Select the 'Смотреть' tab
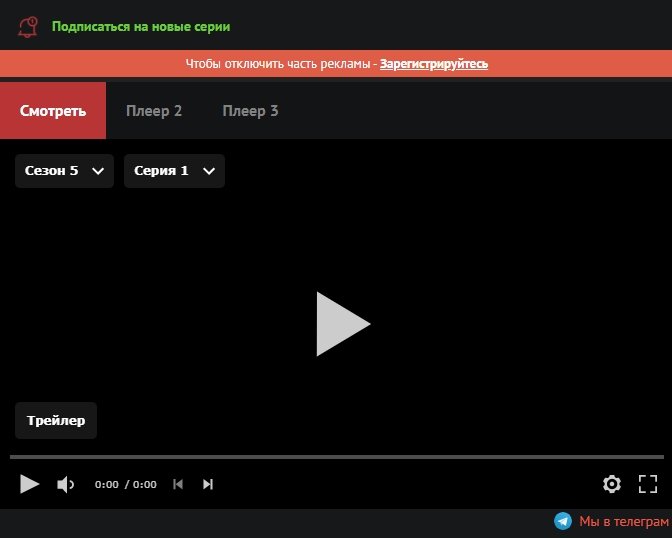672x538 pixels. (53, 111)
